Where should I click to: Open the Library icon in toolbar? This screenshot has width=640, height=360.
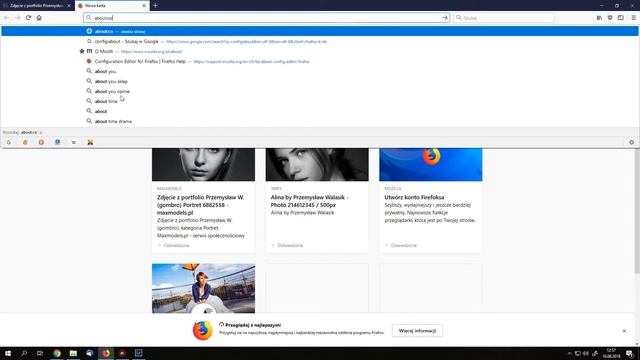pos(599,18)
